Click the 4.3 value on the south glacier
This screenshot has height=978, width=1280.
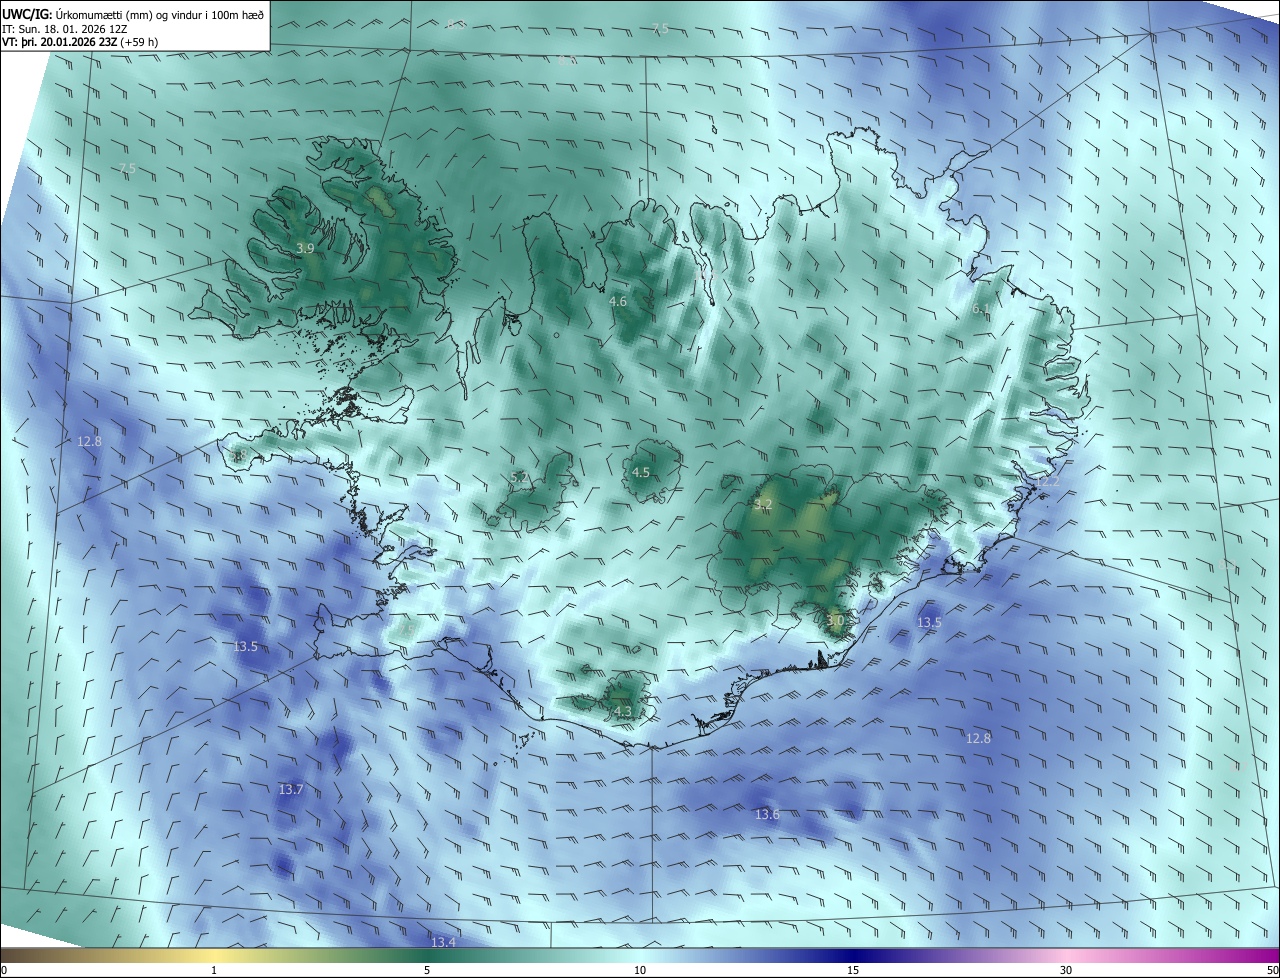click(623, 711)
